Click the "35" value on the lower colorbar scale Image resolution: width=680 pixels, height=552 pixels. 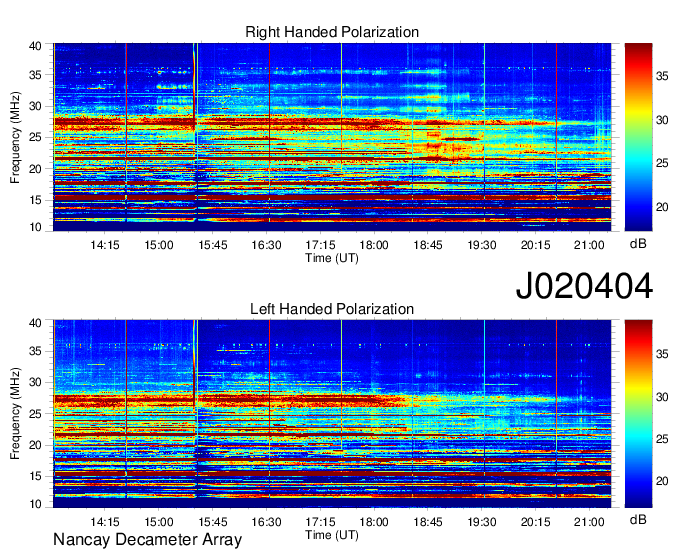point(662,354)
